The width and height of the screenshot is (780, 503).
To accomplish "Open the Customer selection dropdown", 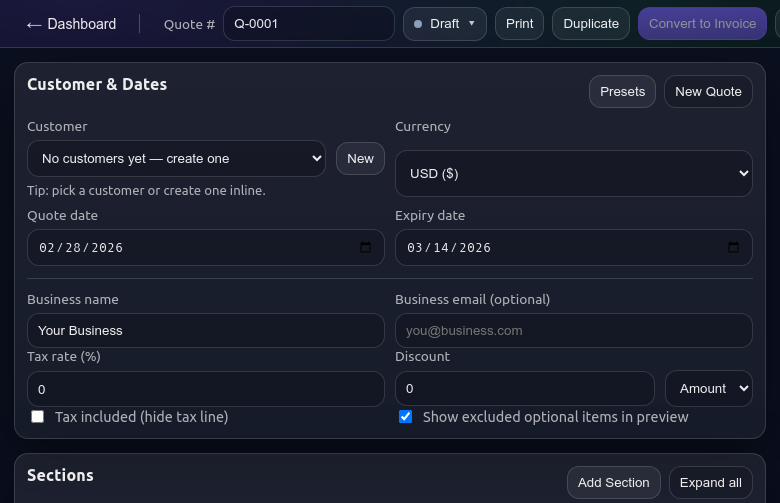I will pyautogui.click(x=177, y=159).
